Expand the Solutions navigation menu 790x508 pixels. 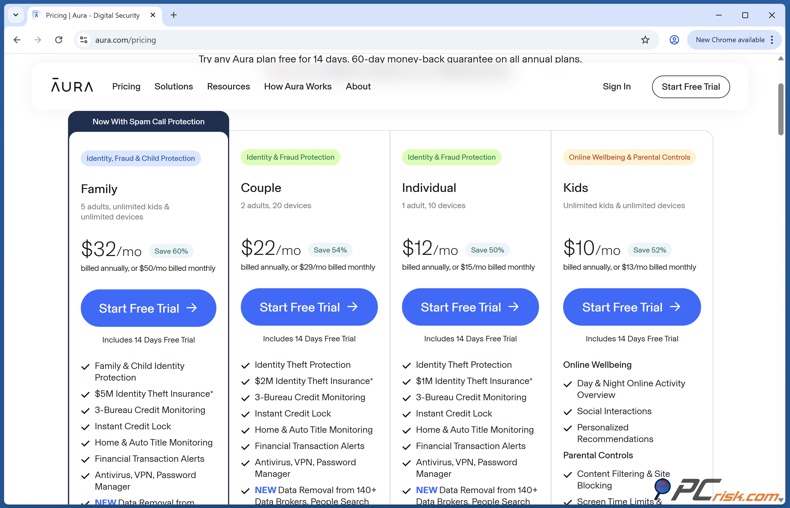tap(173, 87)
